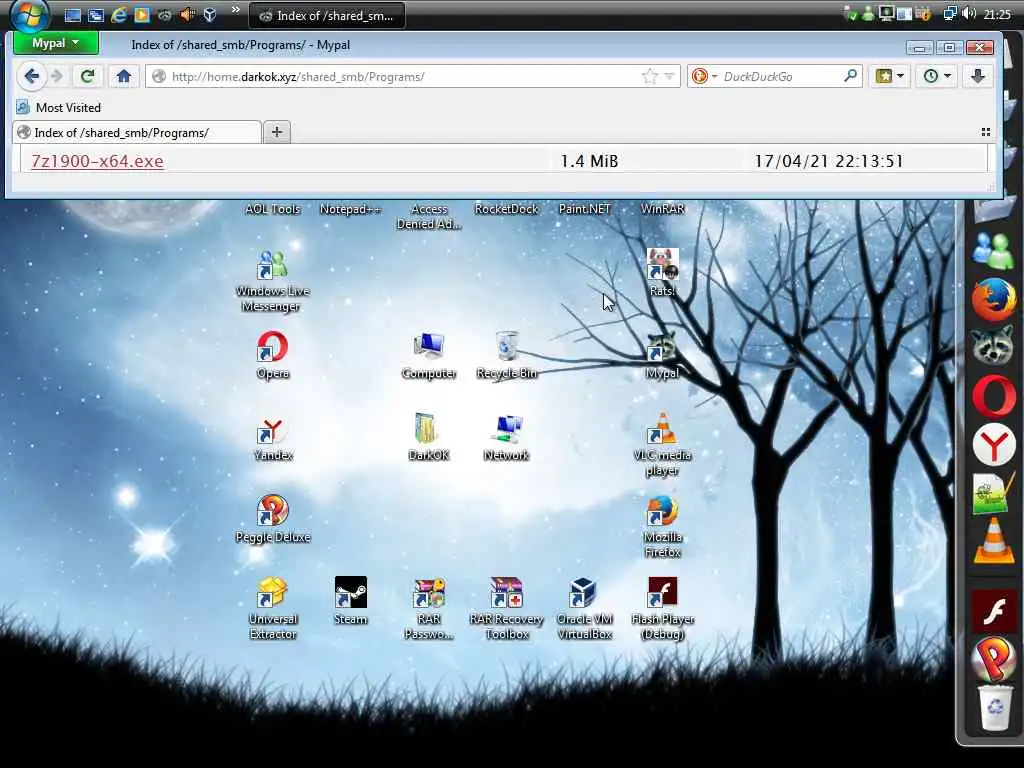Select the Computer desktop icon

click(x=428, y=355)
